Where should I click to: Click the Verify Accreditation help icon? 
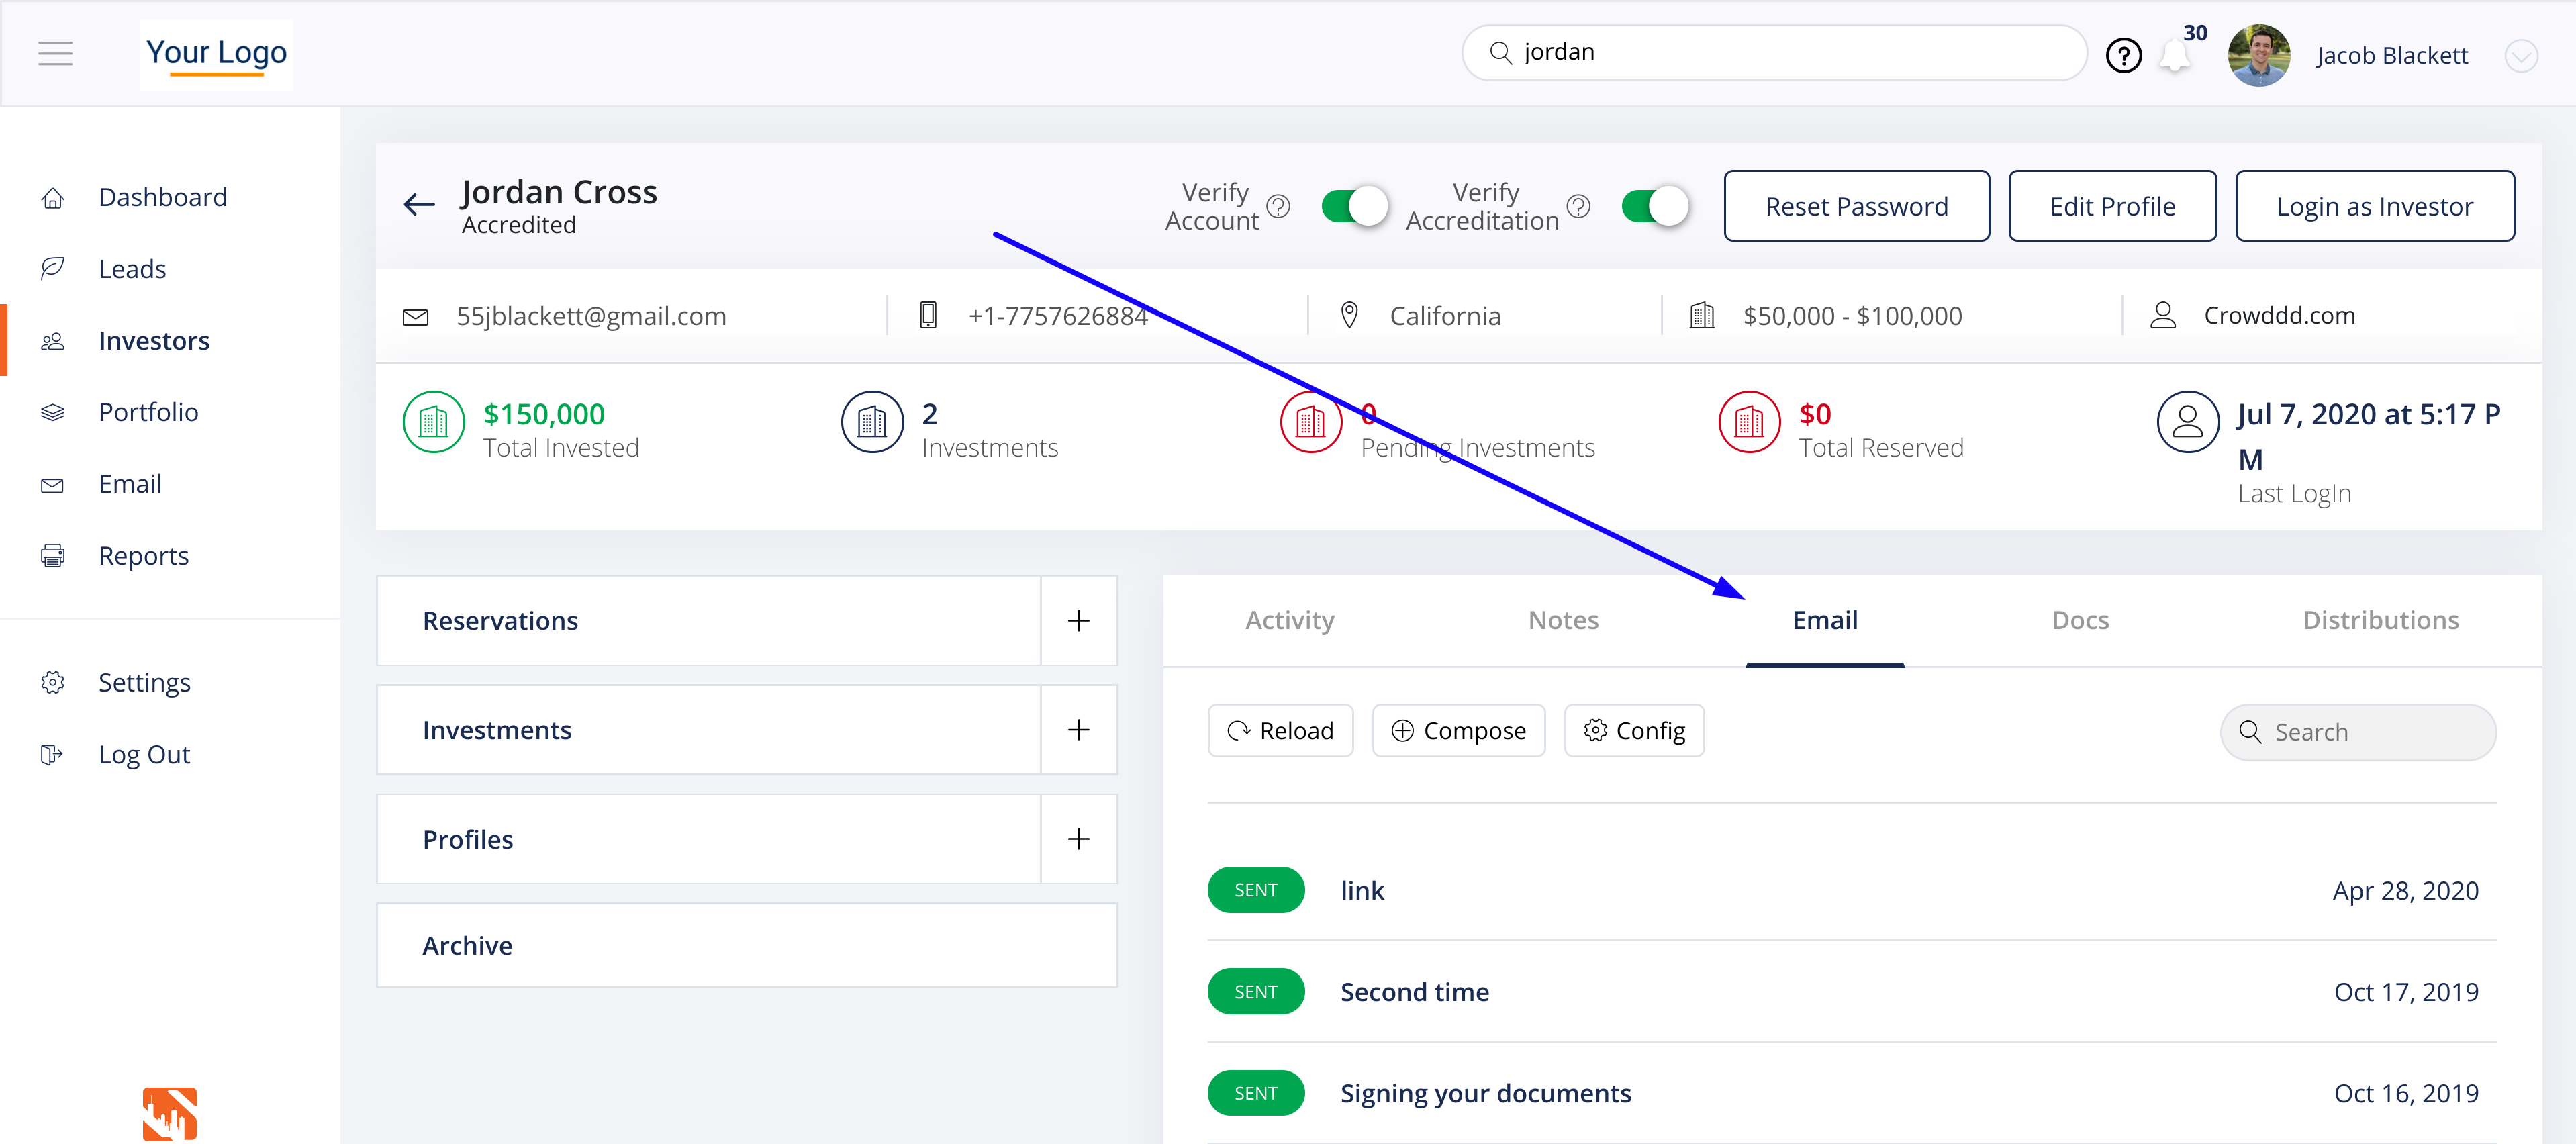point(1578,206)
